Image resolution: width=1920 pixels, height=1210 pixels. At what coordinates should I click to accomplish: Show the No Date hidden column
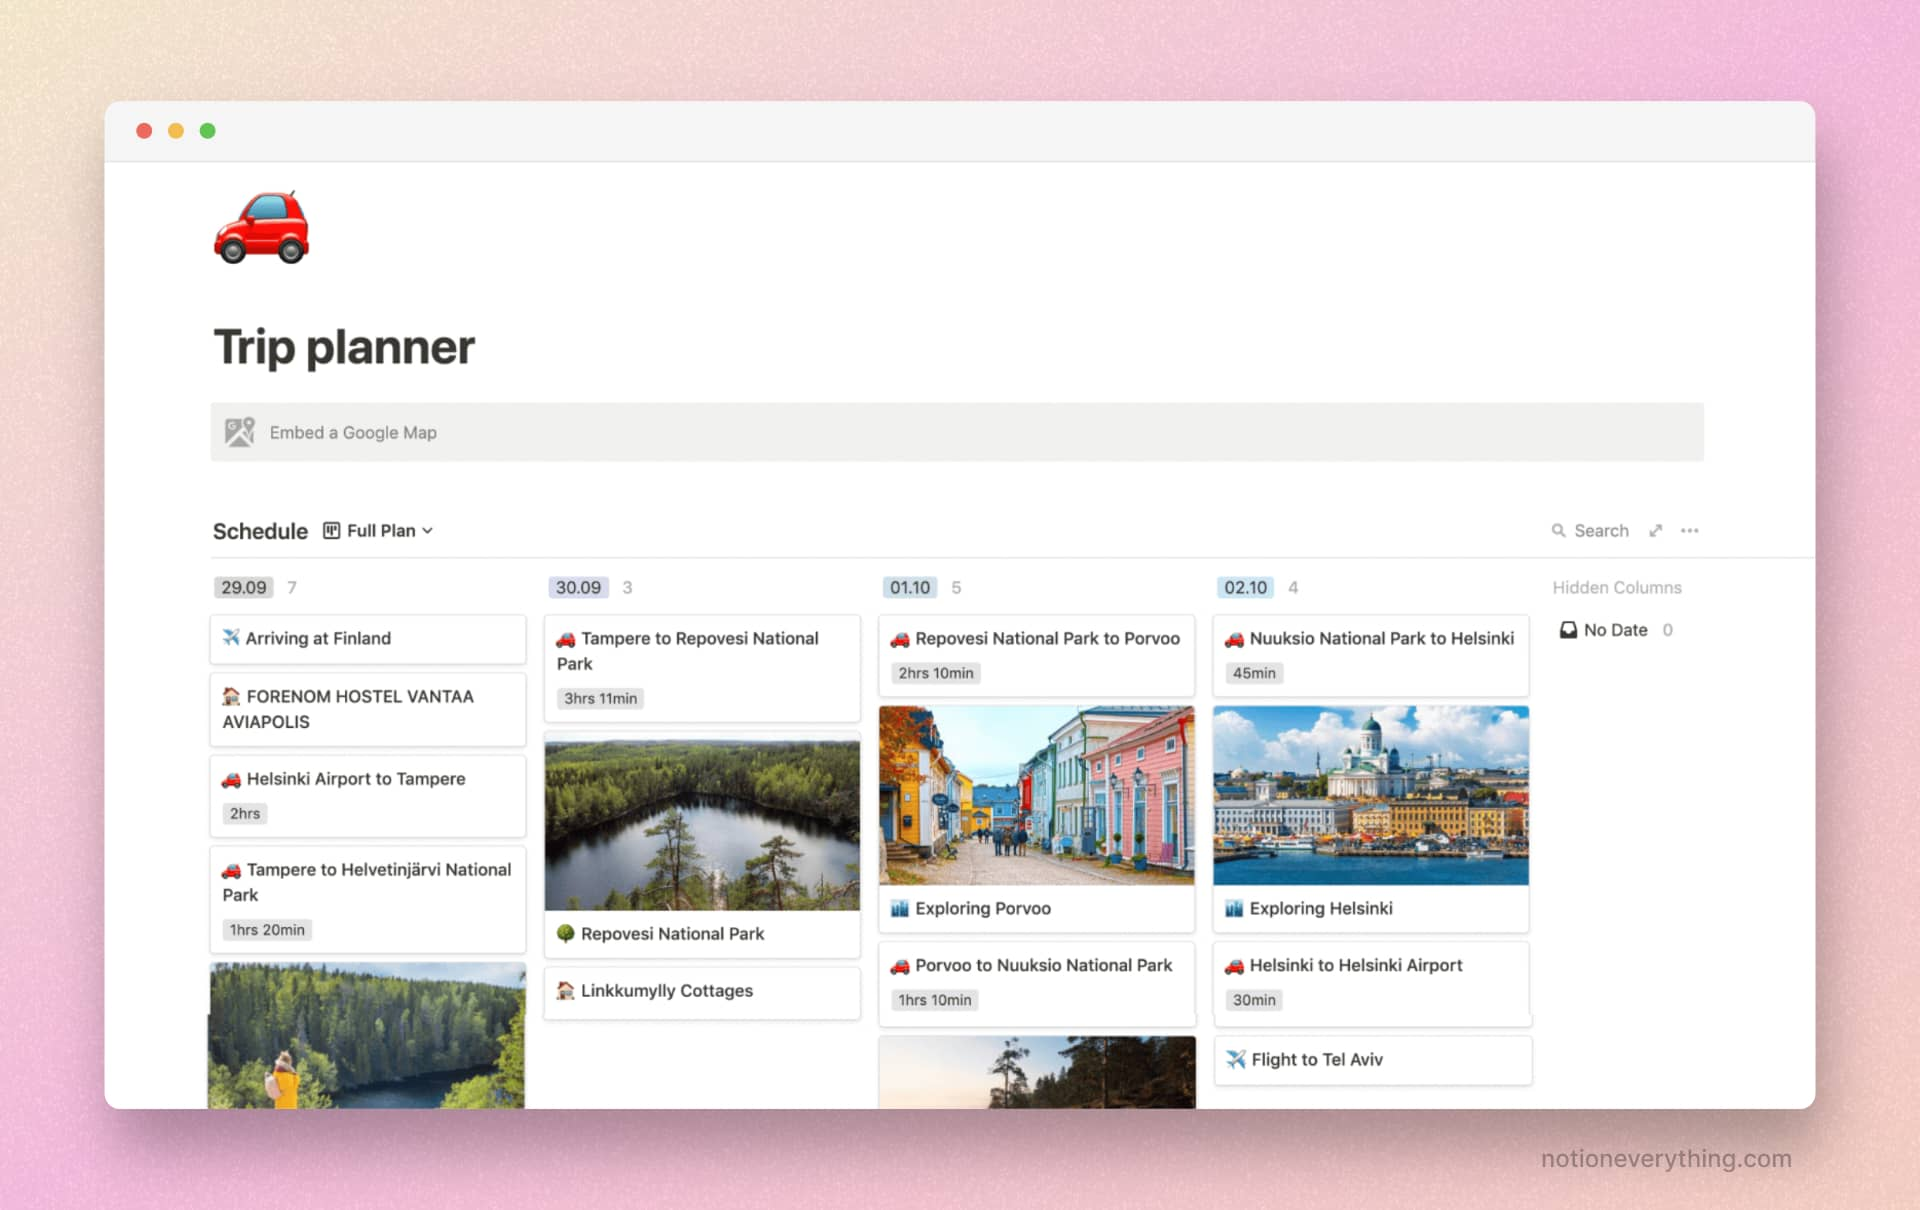[1615, 630]
